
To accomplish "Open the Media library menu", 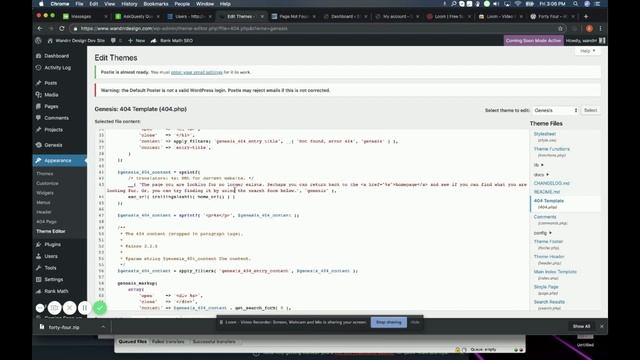I will pyautogui.click(x=51, y=95).
